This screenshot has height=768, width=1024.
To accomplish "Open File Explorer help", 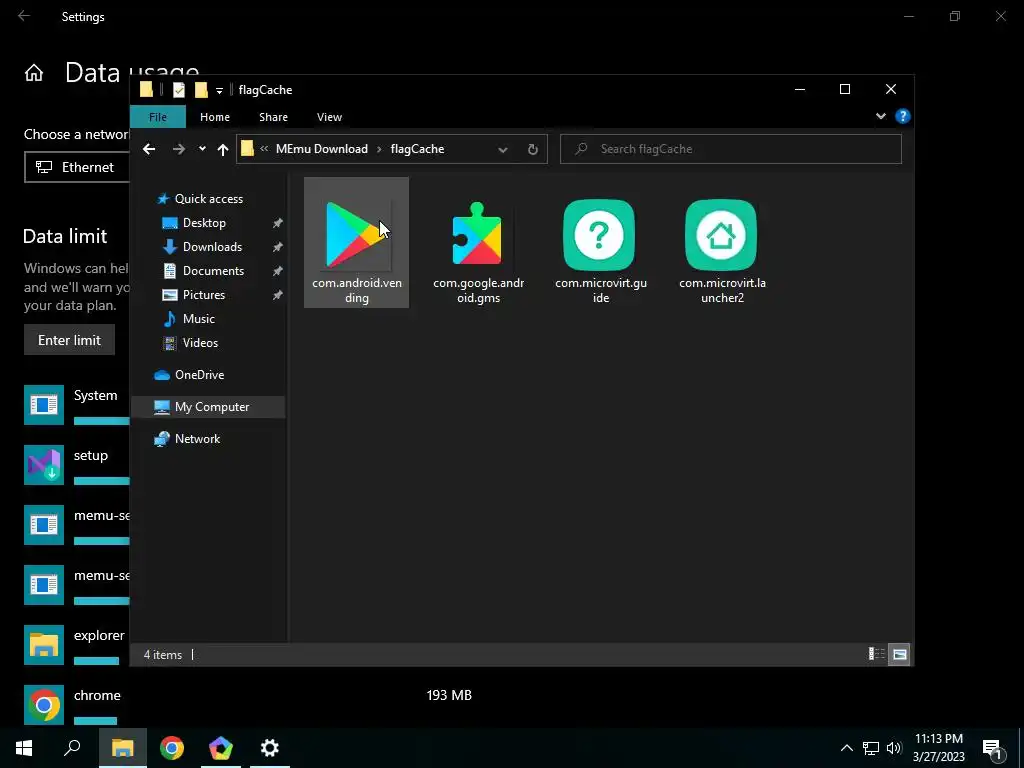I will (x=903, y=116).
